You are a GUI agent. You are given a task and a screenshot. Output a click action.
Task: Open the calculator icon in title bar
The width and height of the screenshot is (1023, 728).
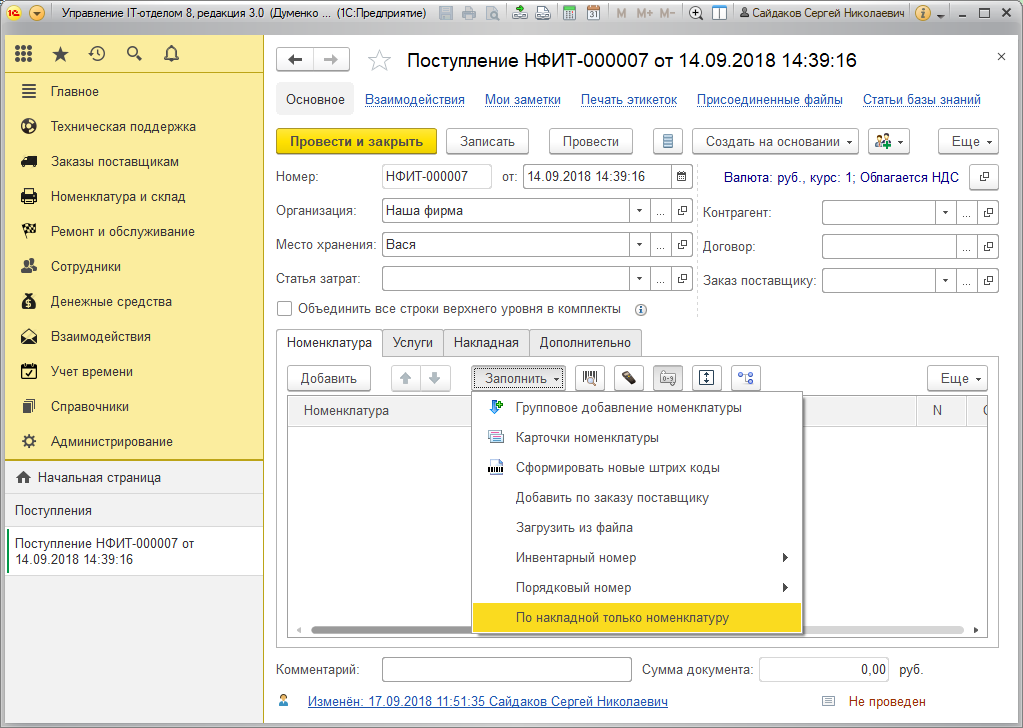pos(570,12)
